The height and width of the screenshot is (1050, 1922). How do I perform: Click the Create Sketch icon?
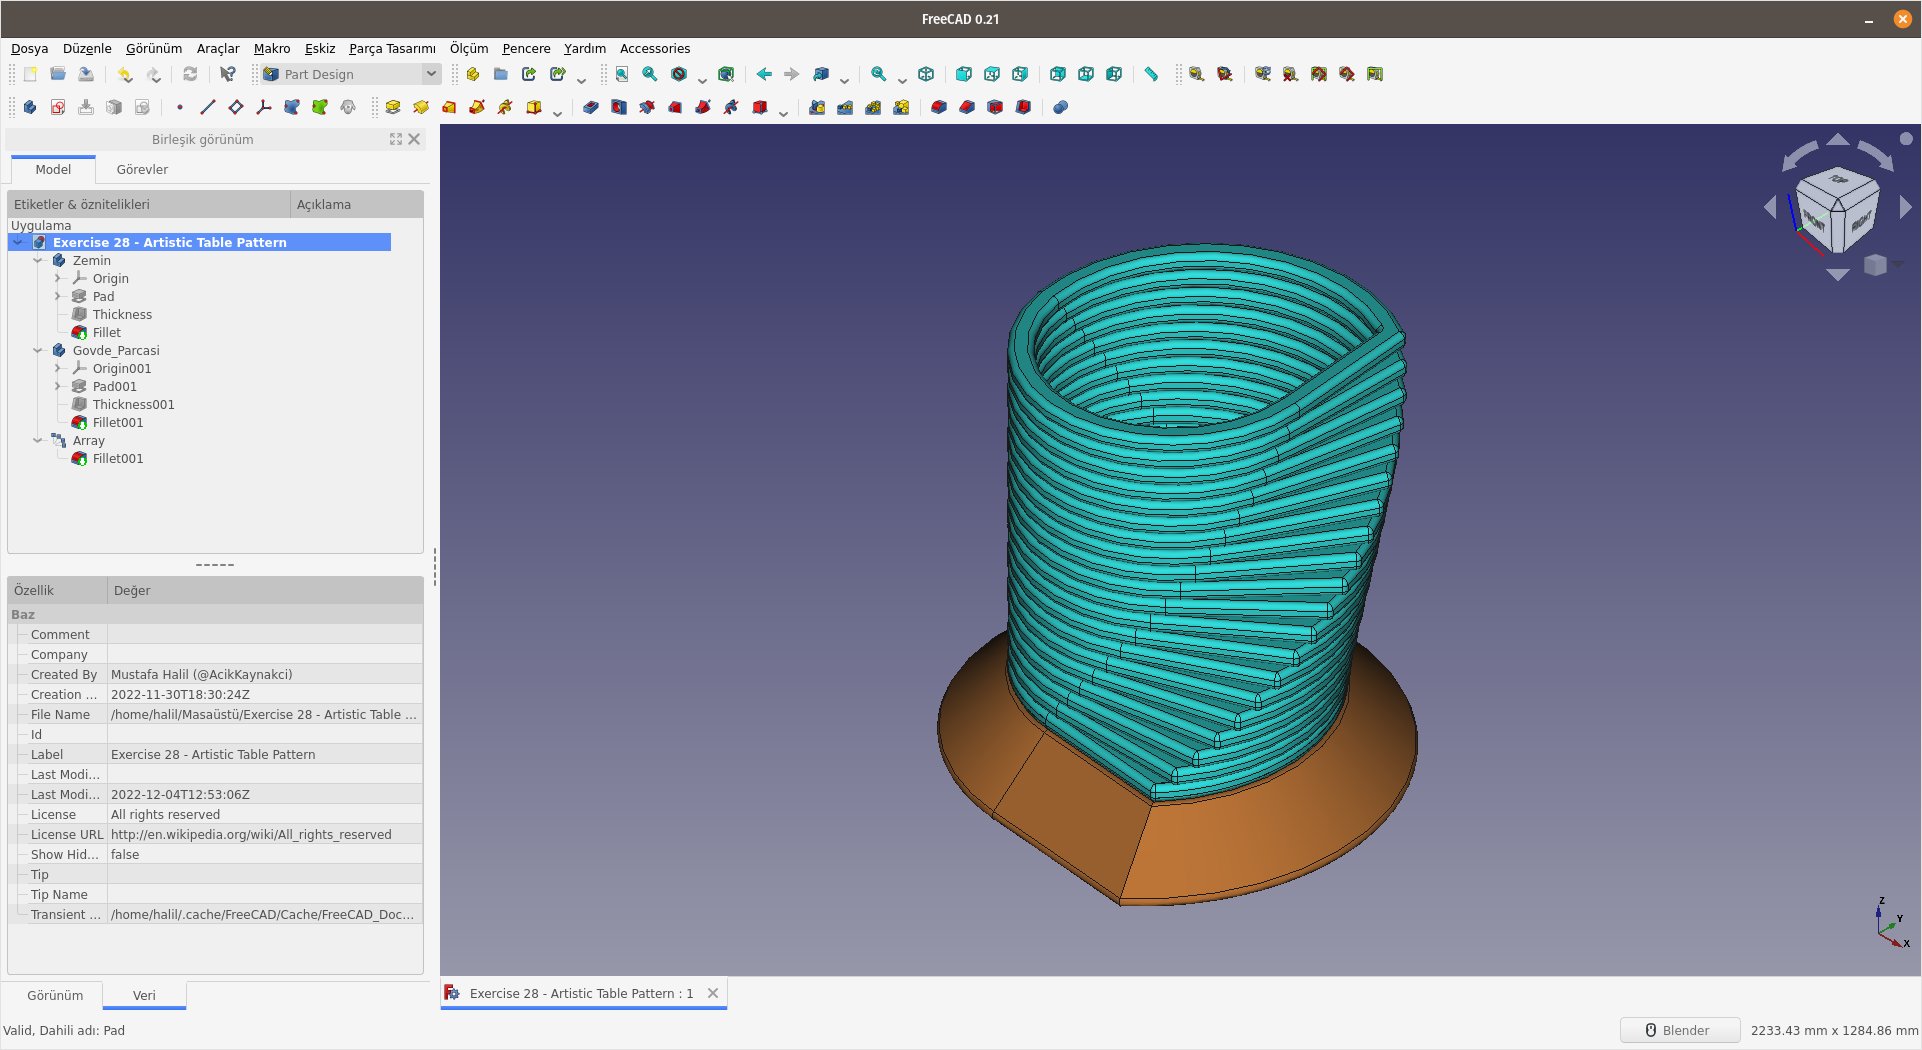click(58, 107)
